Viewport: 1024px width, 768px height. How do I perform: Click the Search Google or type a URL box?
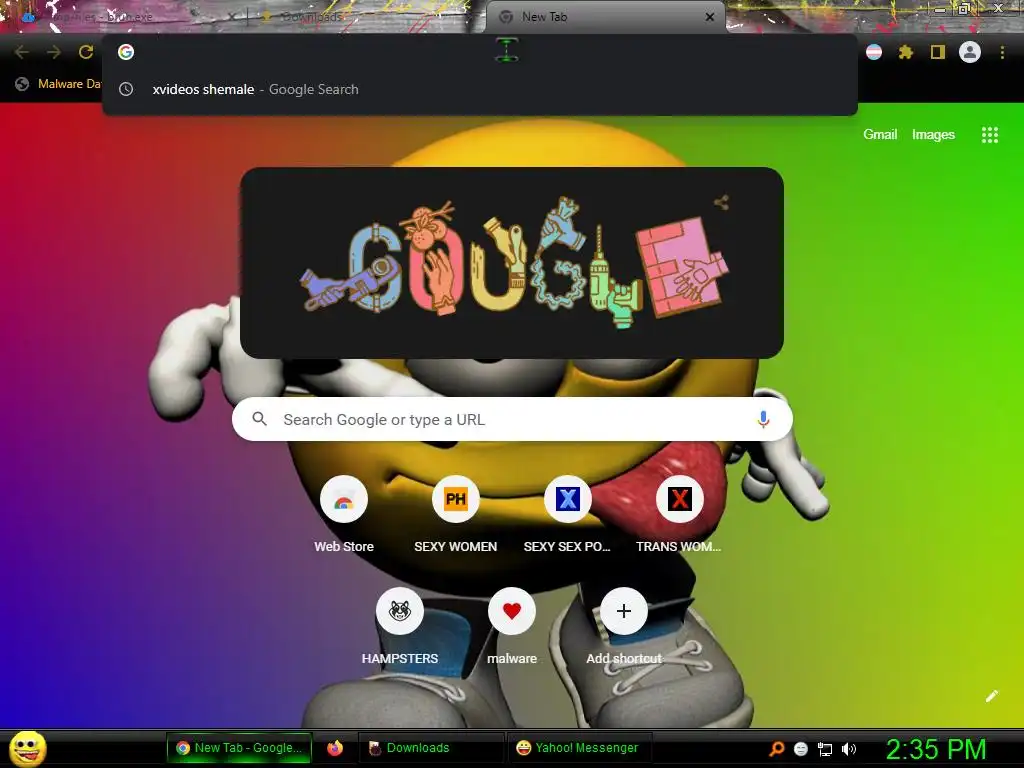pyautogui.click(x=512, y=419)
